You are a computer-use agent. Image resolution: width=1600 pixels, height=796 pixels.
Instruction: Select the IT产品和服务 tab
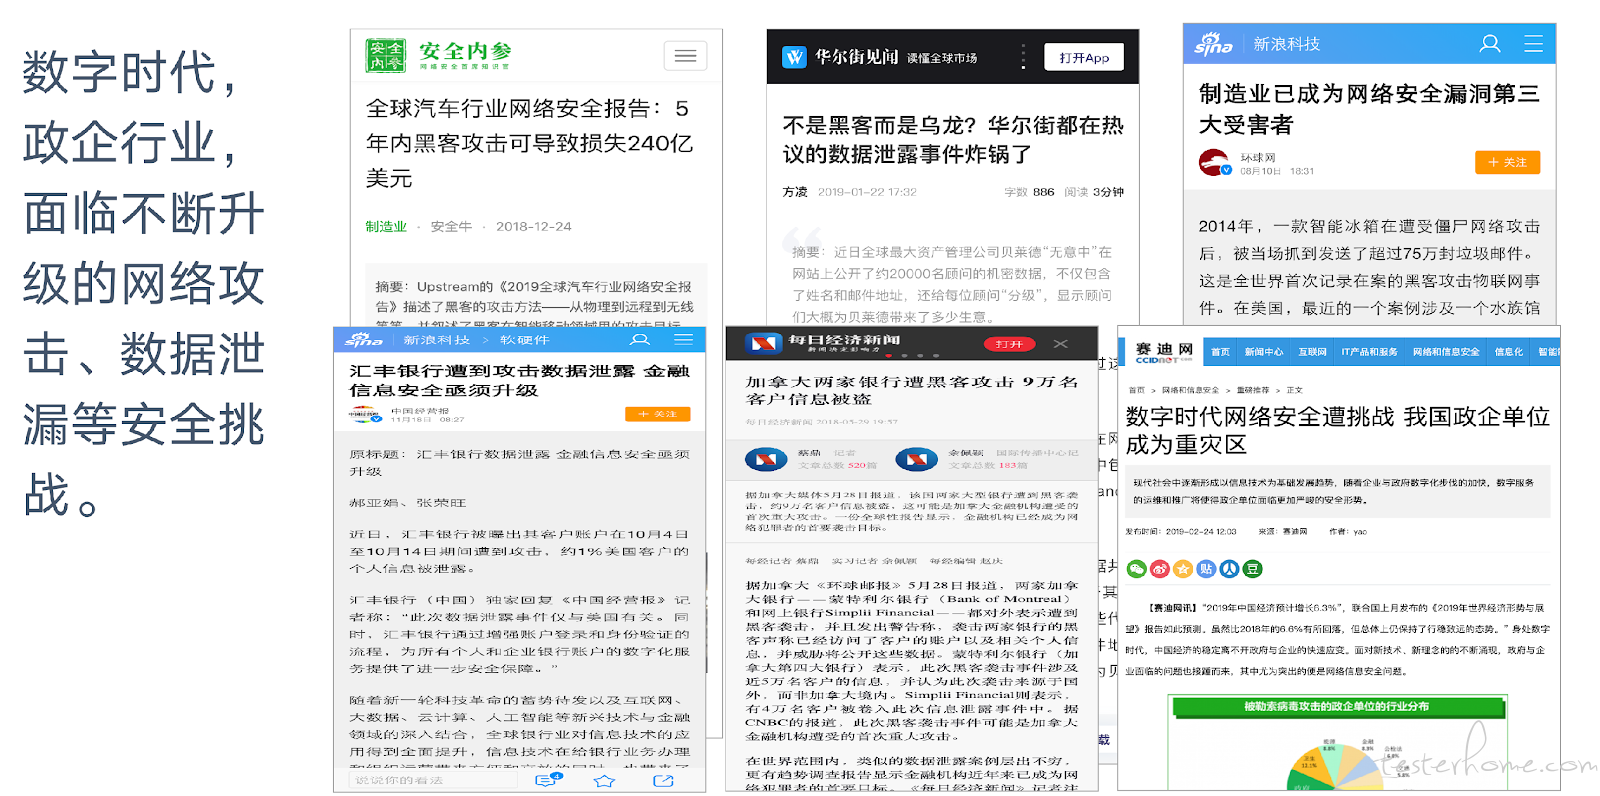click(1369, 352)
